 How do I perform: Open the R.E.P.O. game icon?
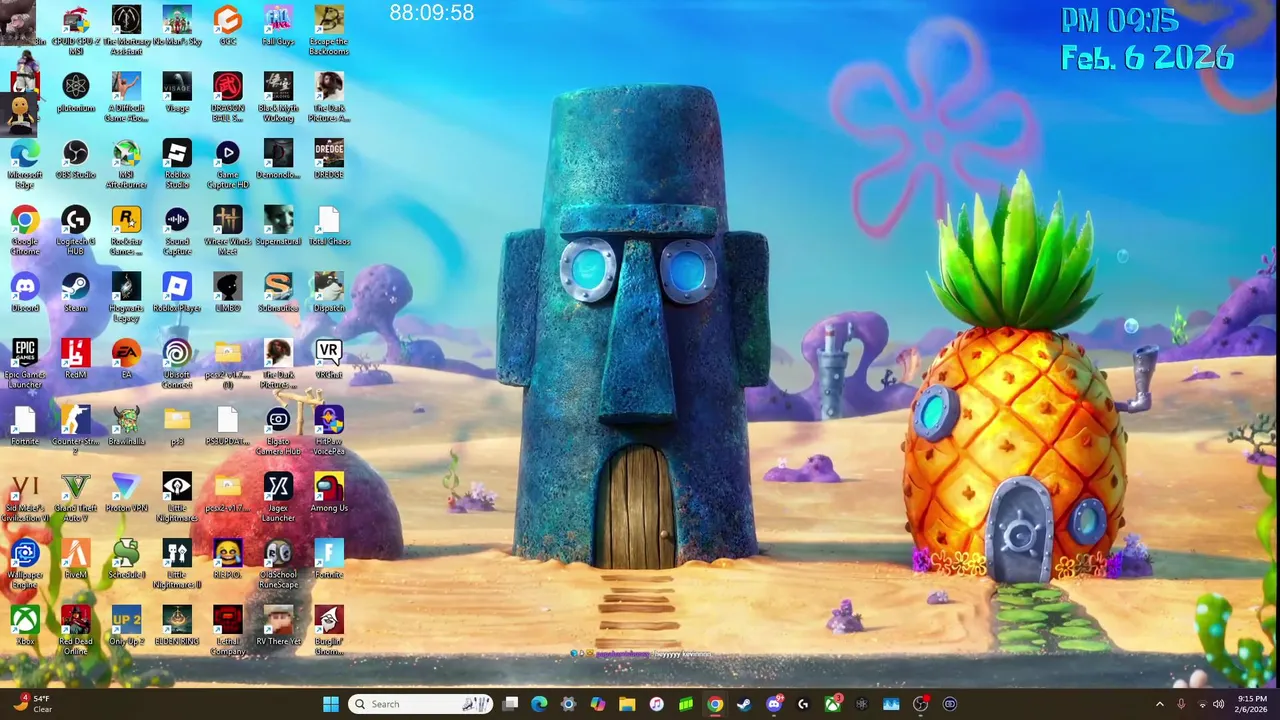pyautogui.click(x=228, y=560)
